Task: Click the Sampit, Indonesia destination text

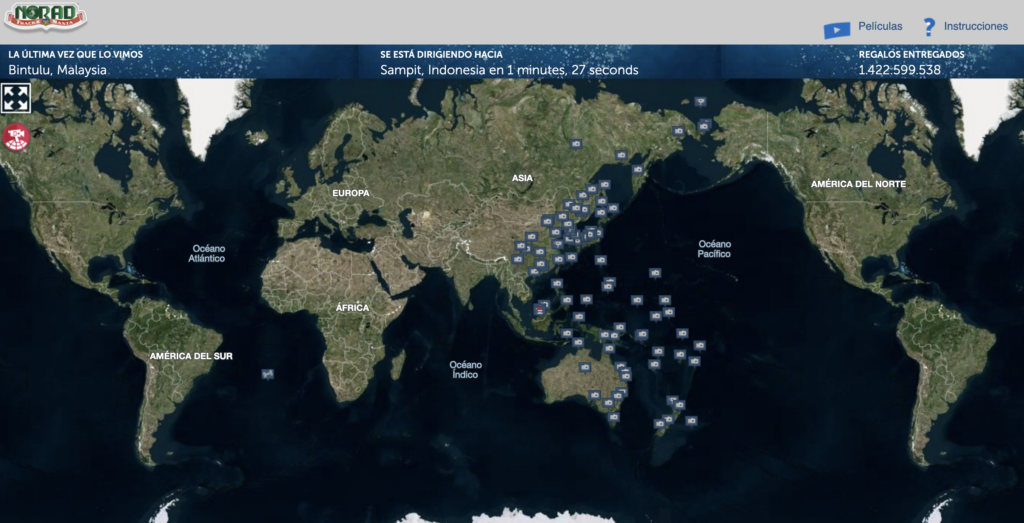Action: point(509,70)
